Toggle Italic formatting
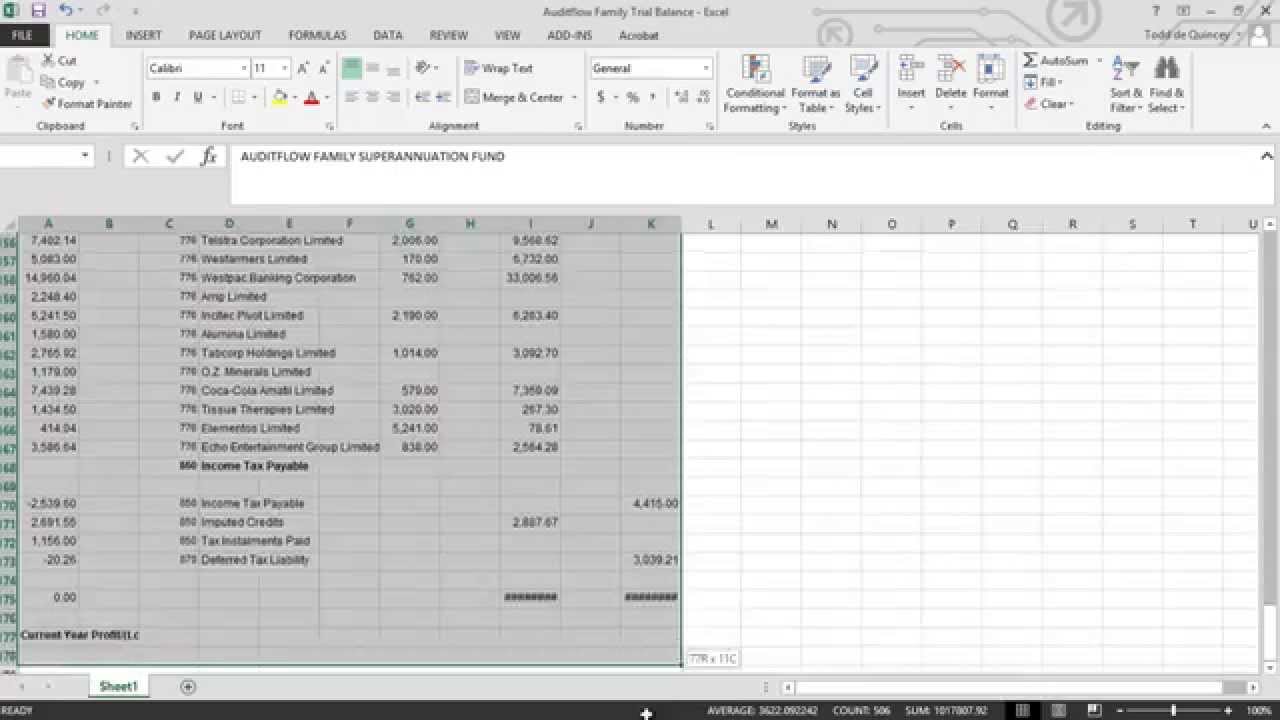Viewport: 1280px width, 720px height. pos(177,97)
